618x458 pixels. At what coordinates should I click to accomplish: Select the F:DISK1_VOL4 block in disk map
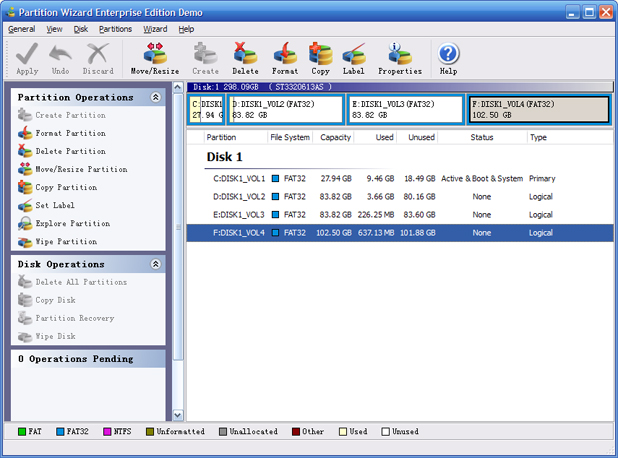[539, 110]
